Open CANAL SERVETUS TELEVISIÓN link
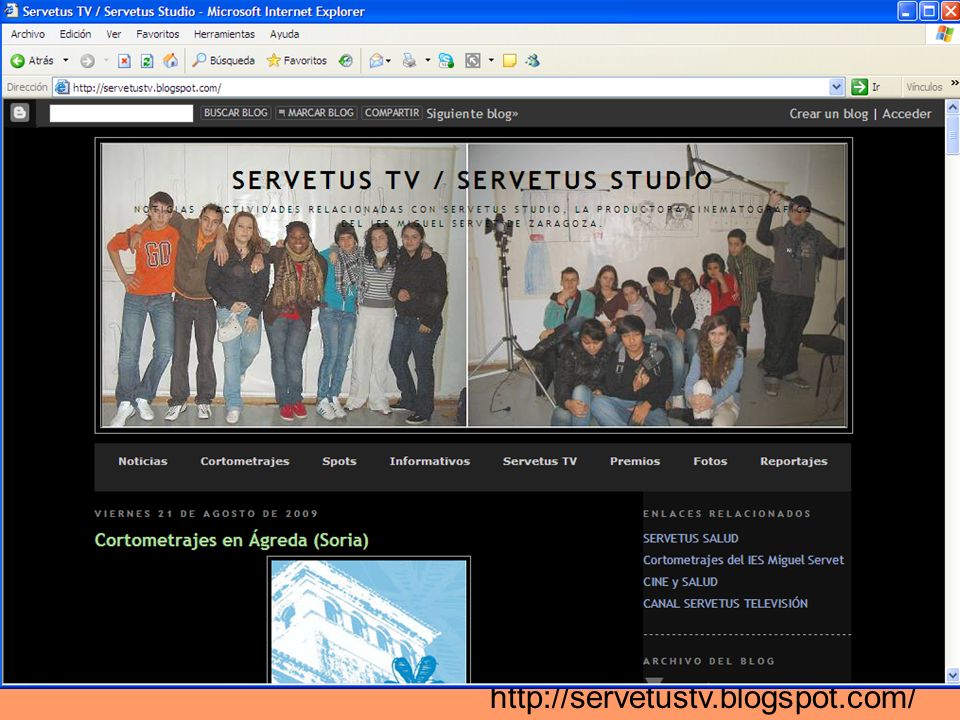960x720 pixels. pyautogui.click(x=726, y=604)
